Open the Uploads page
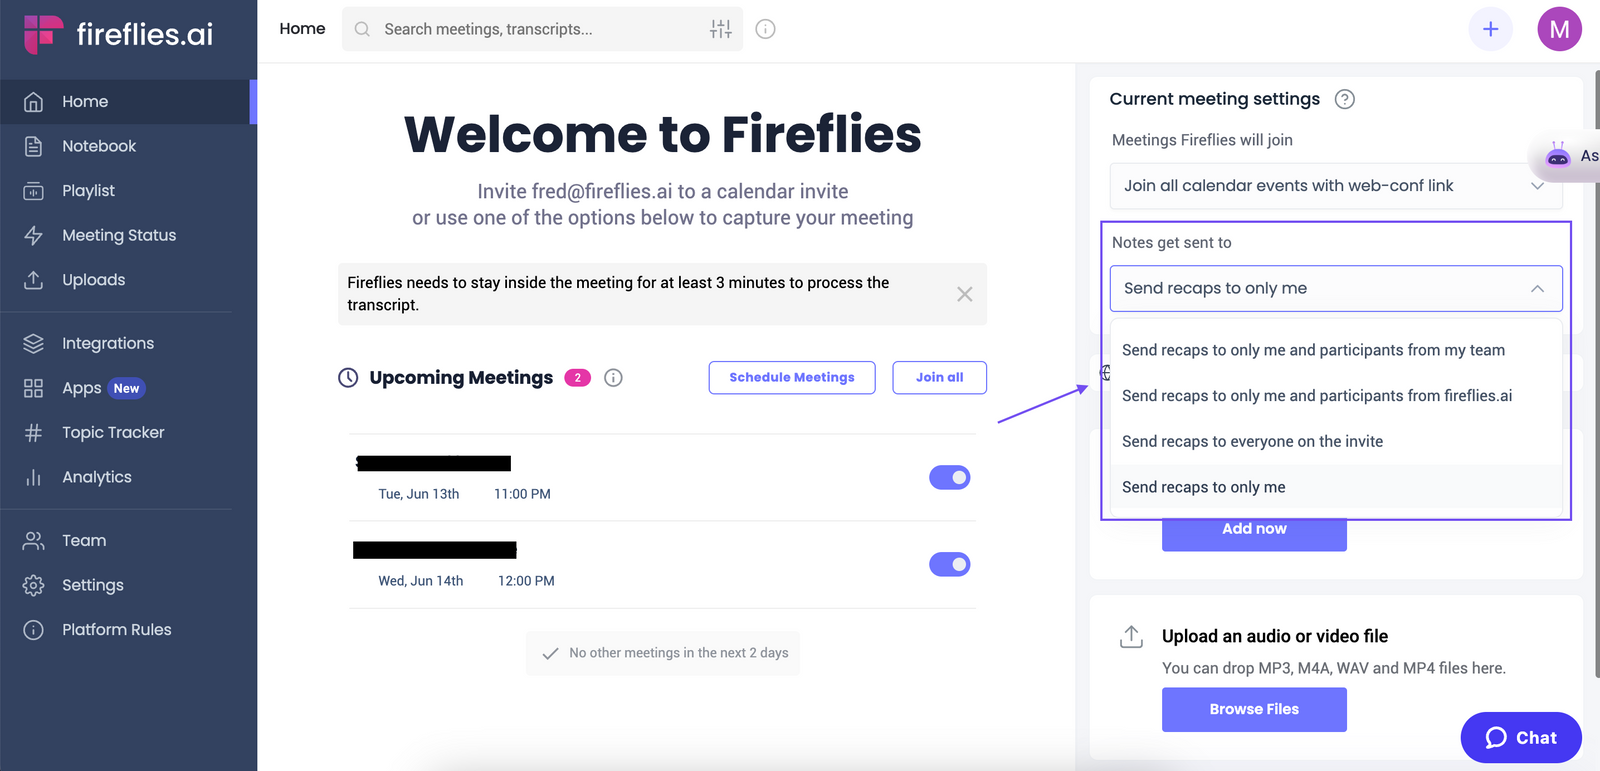The height and width of the screenshot is (771, 1600). click(x=93, y=280)
